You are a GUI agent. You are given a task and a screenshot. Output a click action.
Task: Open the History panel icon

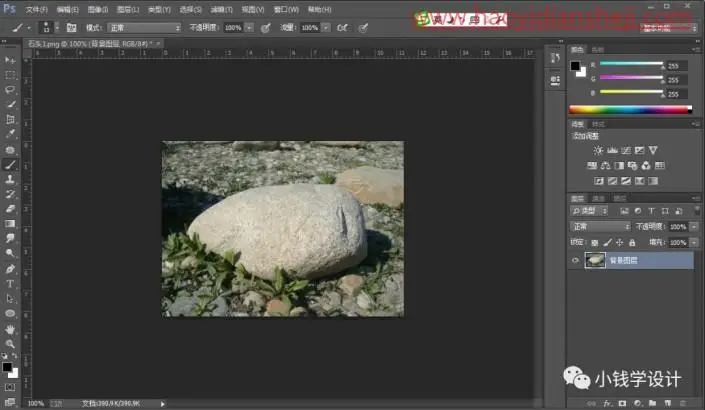pos(555,58)
